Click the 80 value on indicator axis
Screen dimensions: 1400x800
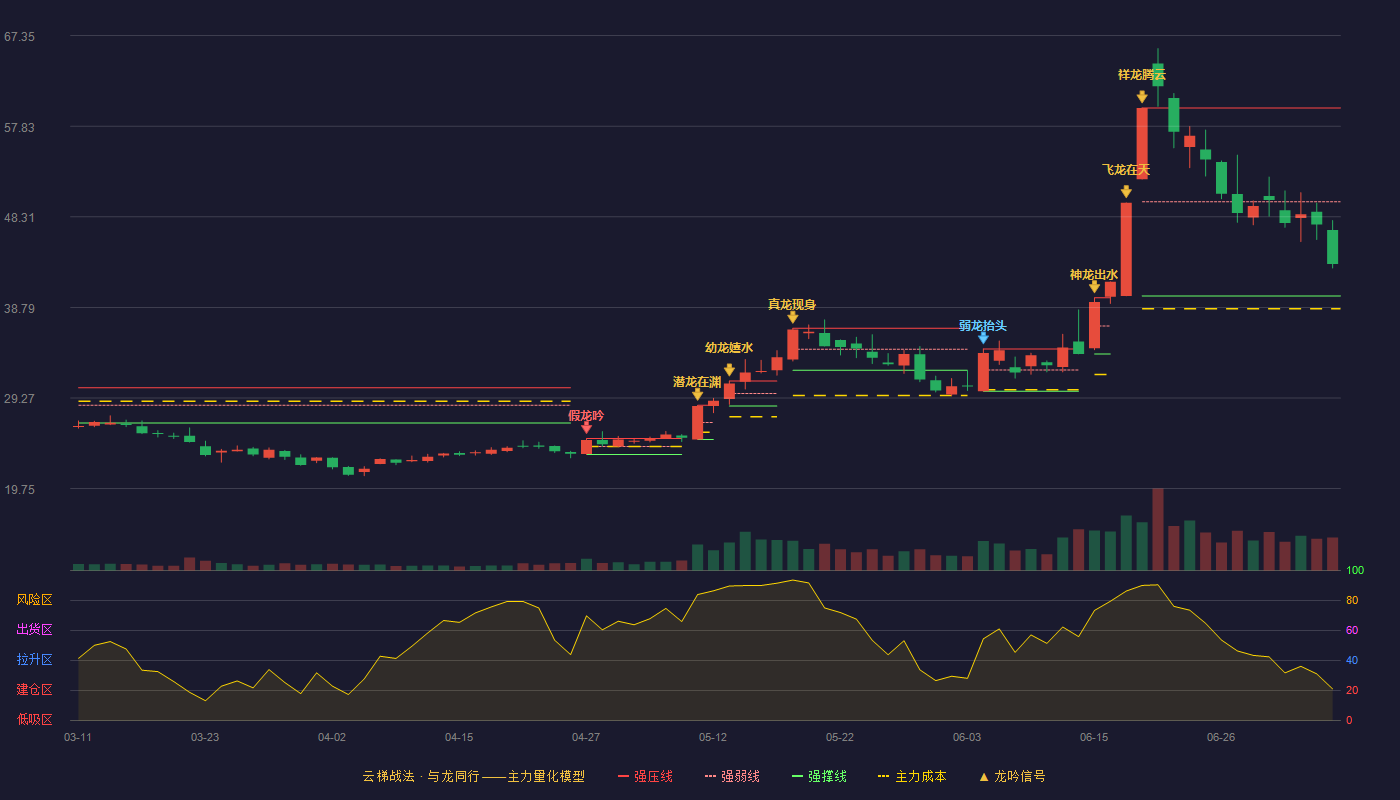(x=1352, y=600)
